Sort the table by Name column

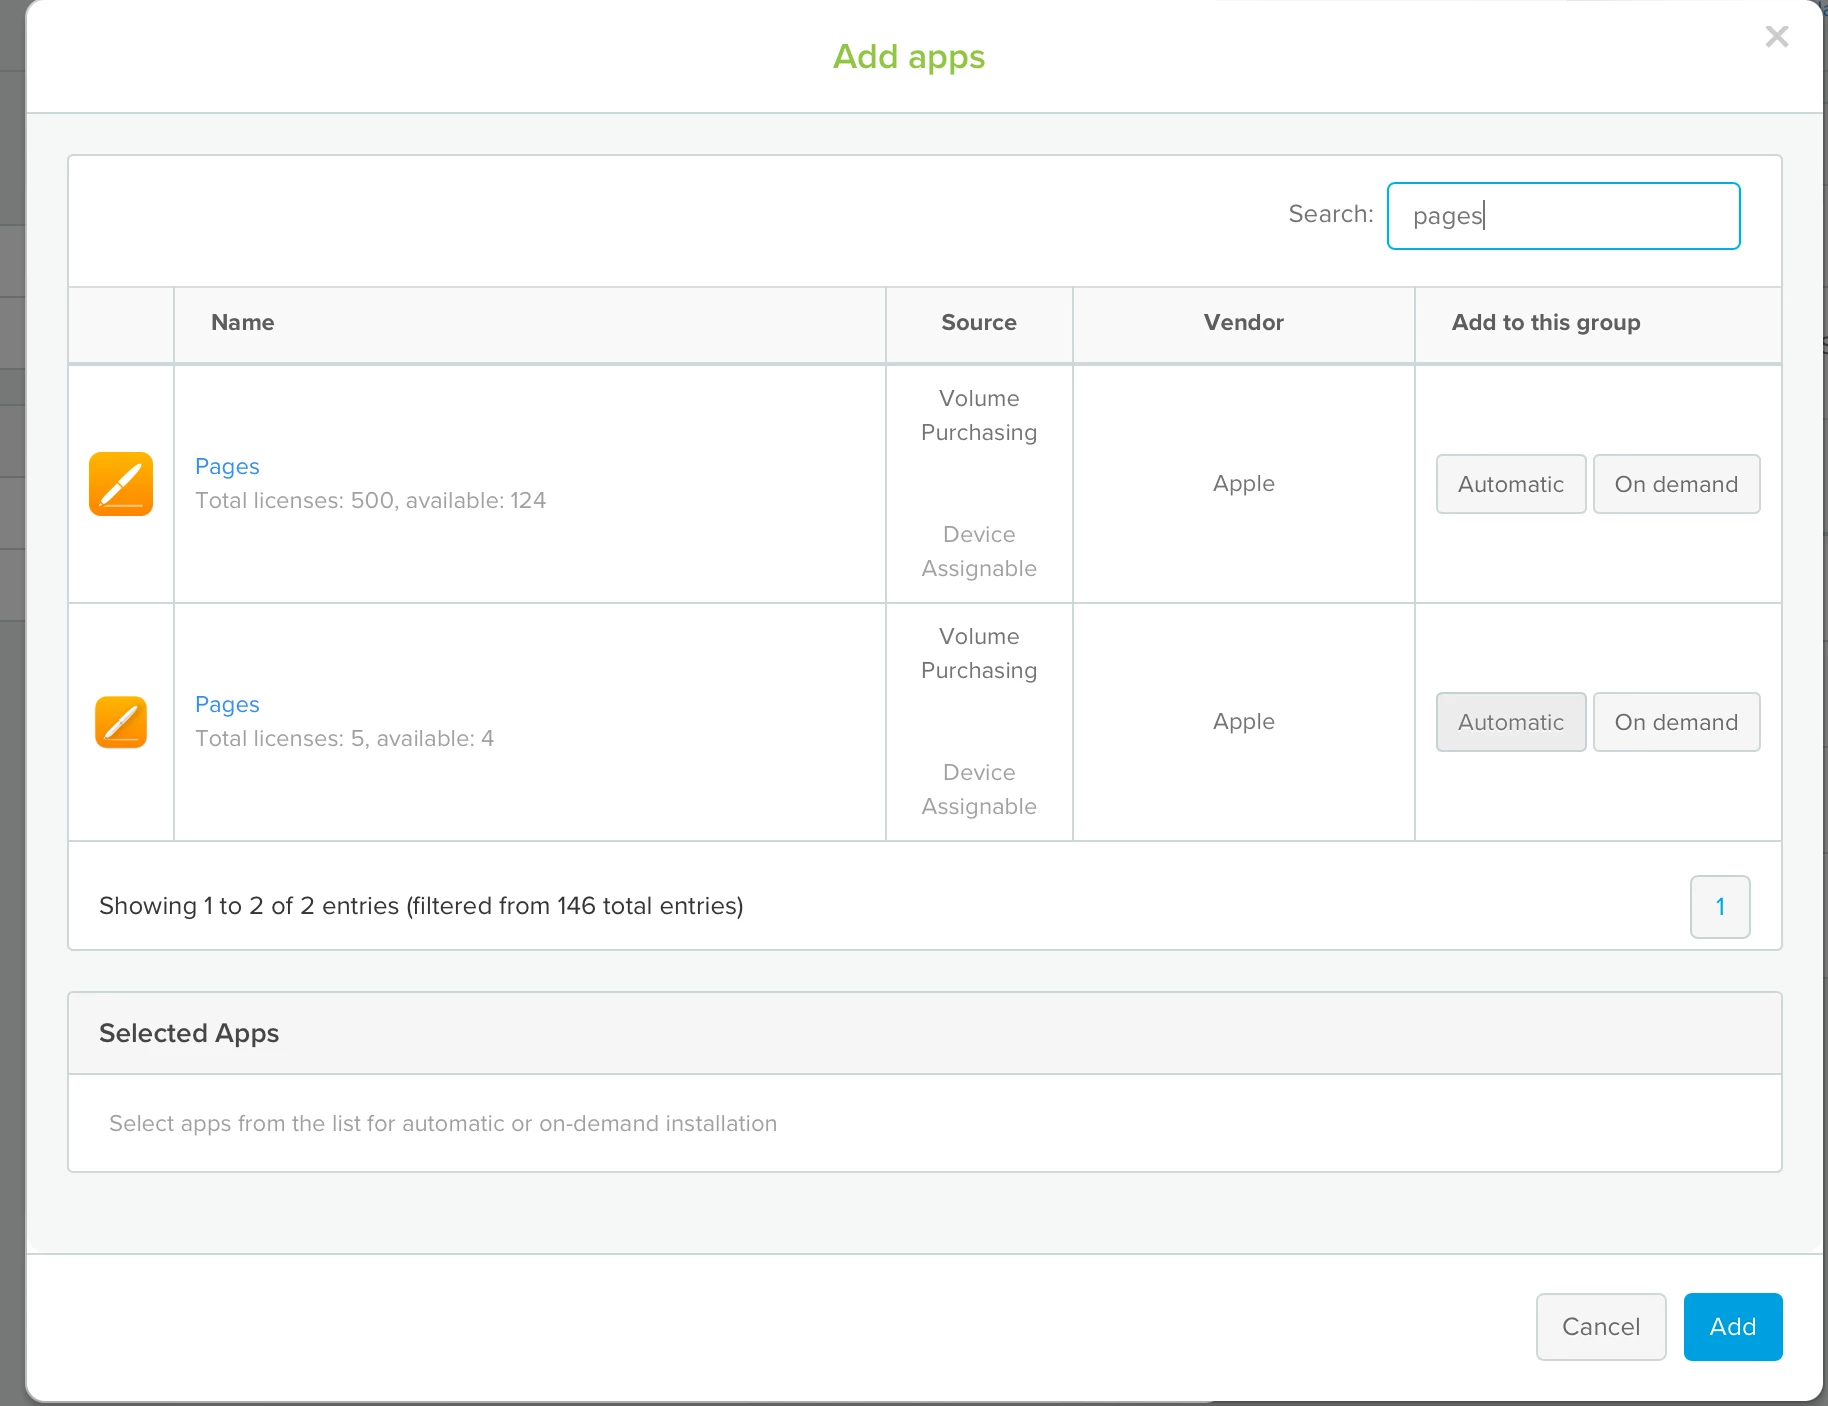(x=242, y=322)
